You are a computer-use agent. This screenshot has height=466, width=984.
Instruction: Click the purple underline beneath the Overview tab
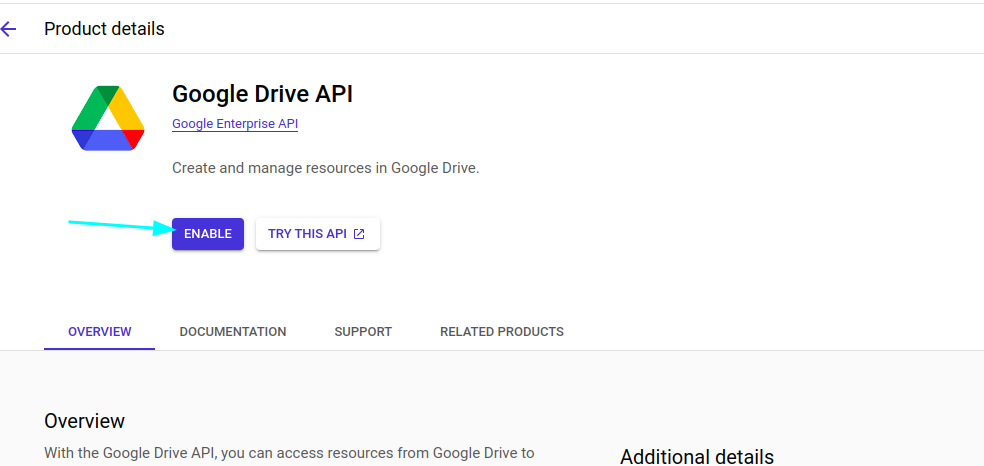[x=99, y=349]
